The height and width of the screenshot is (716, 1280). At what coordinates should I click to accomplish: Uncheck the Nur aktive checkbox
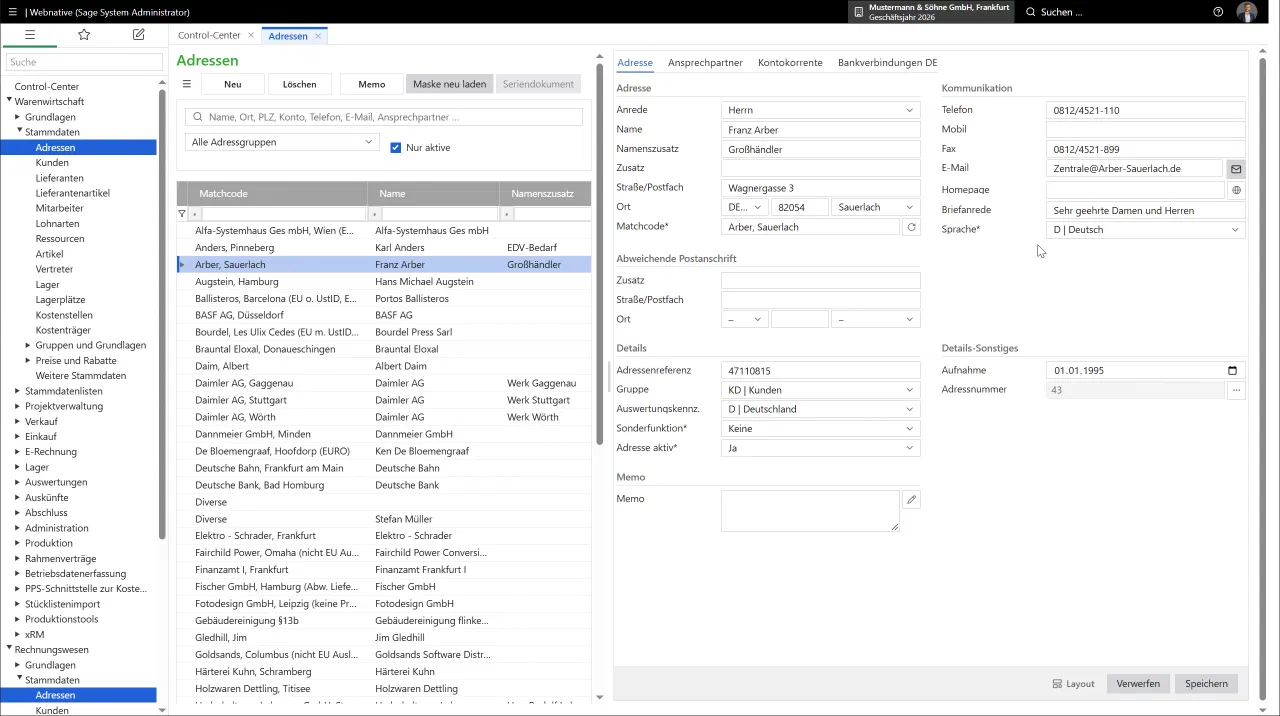(x=396, y=147)
